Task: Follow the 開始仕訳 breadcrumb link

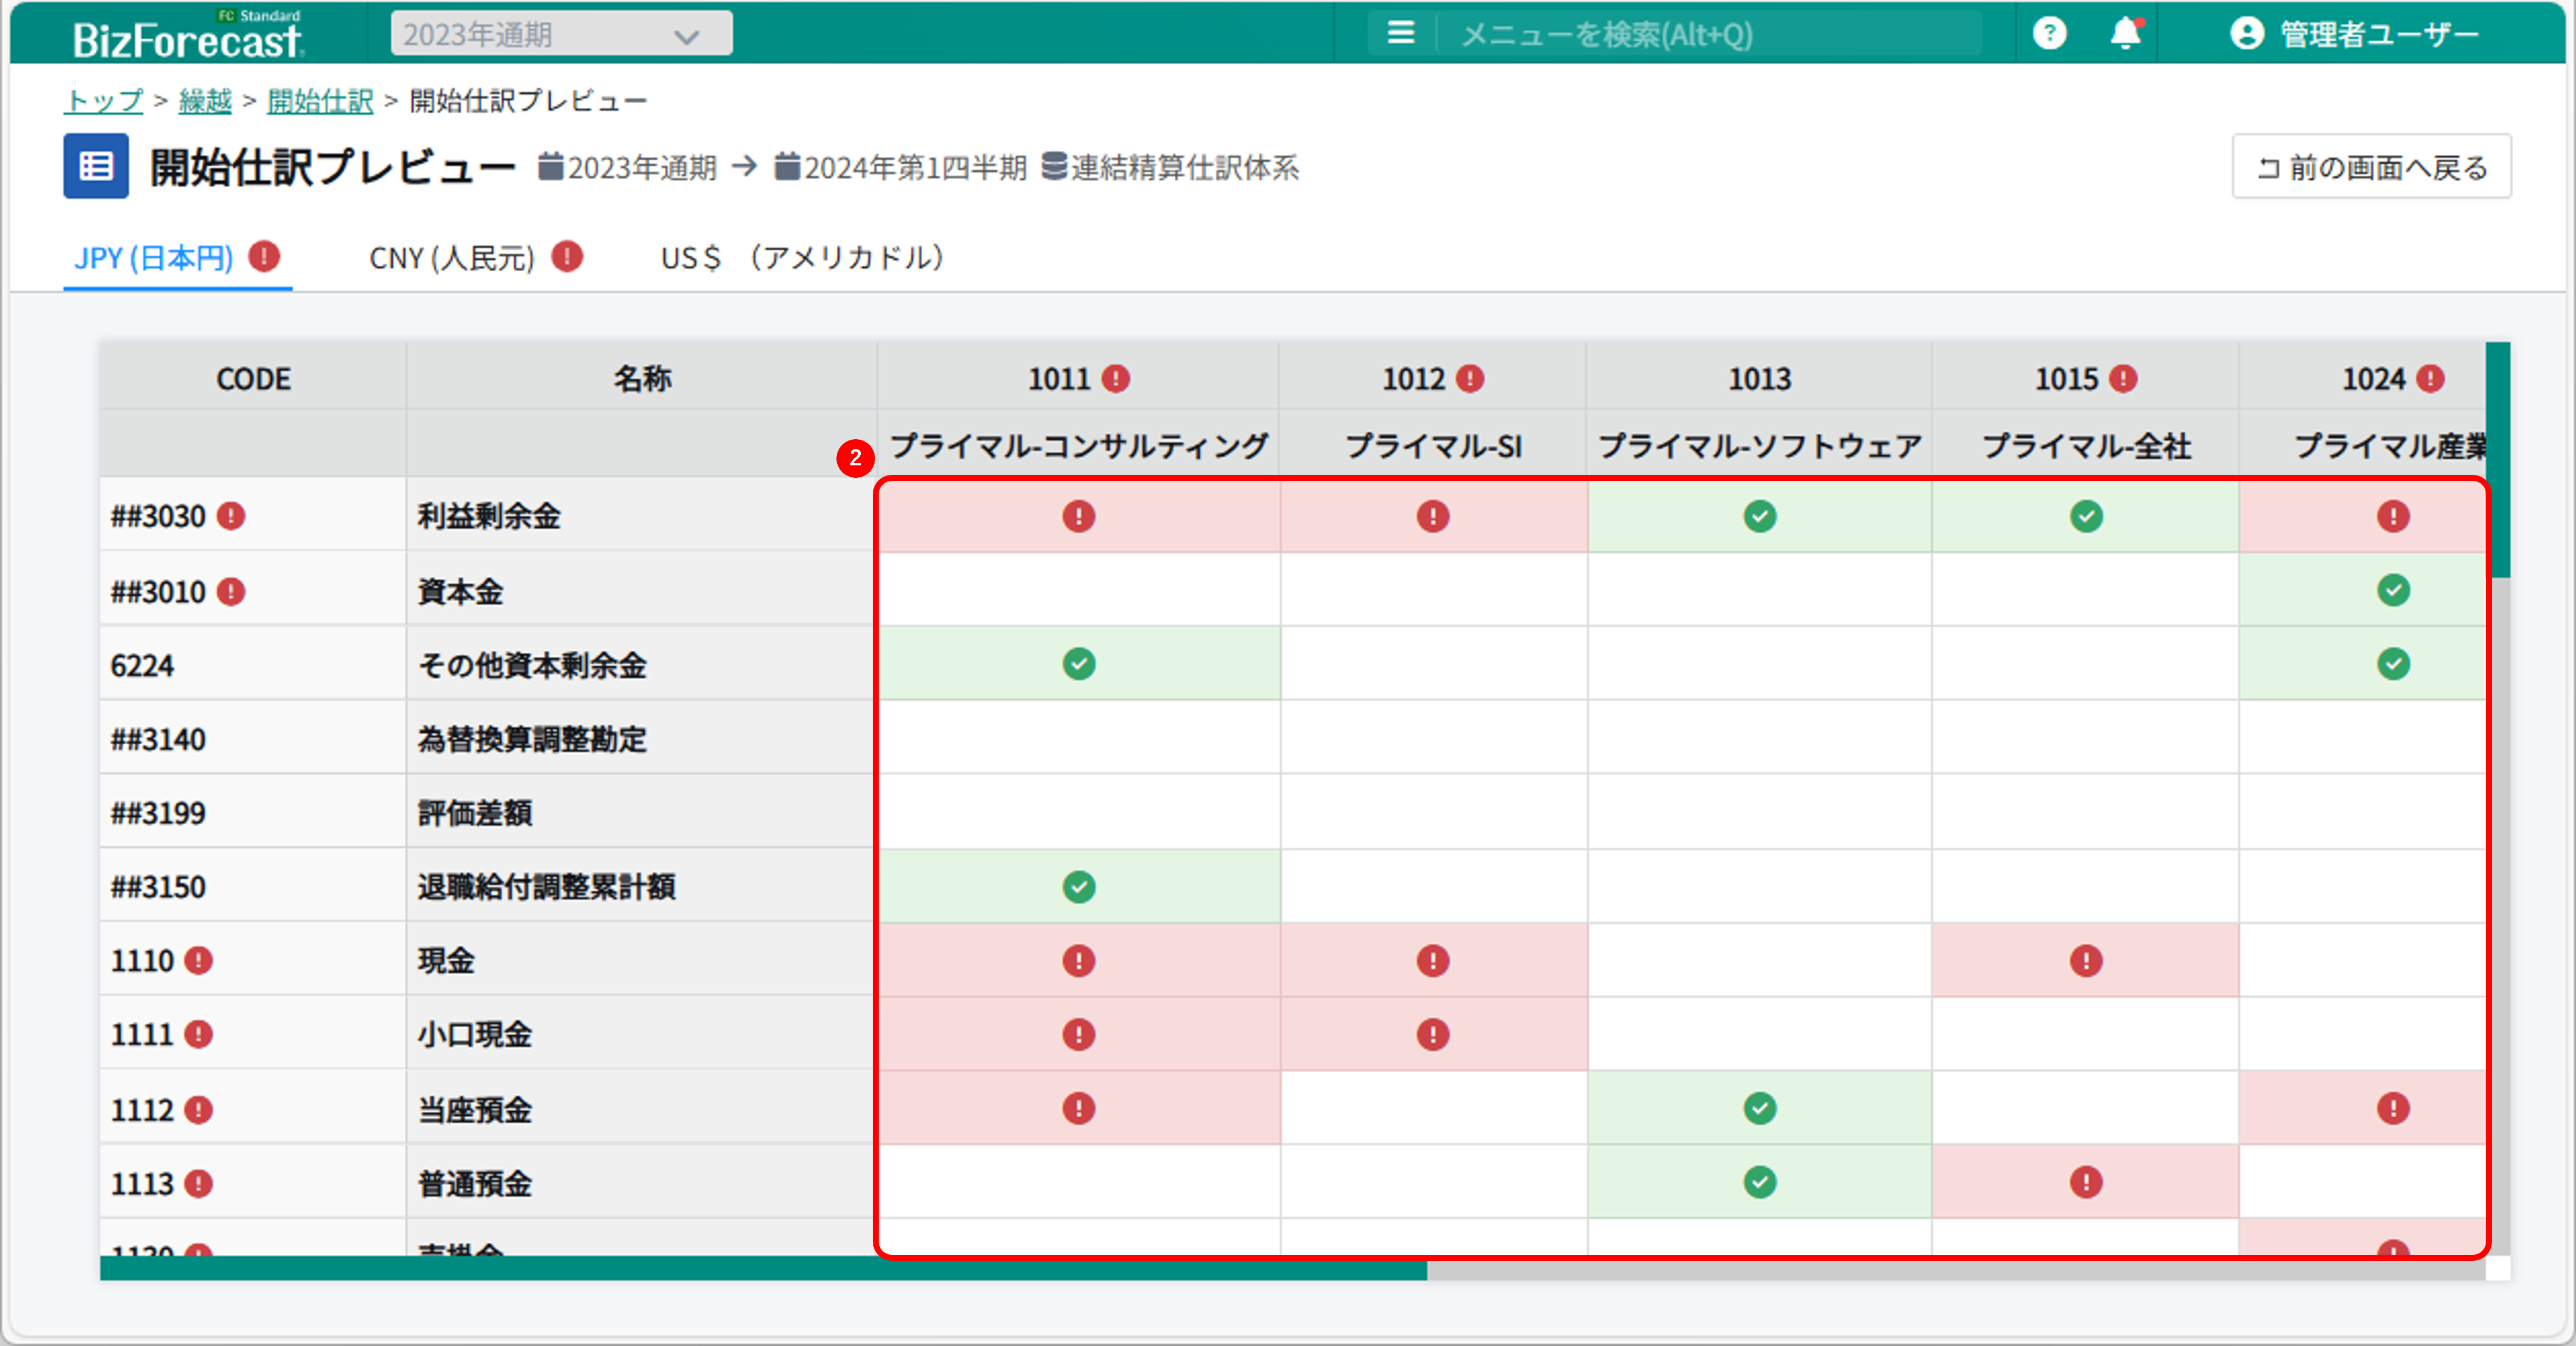Action: point(320,101)
